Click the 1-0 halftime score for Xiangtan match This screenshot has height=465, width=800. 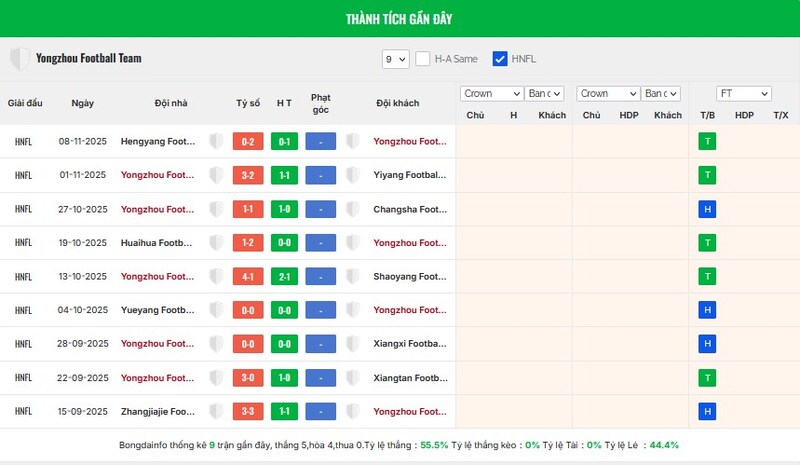[x=285, y=378]
